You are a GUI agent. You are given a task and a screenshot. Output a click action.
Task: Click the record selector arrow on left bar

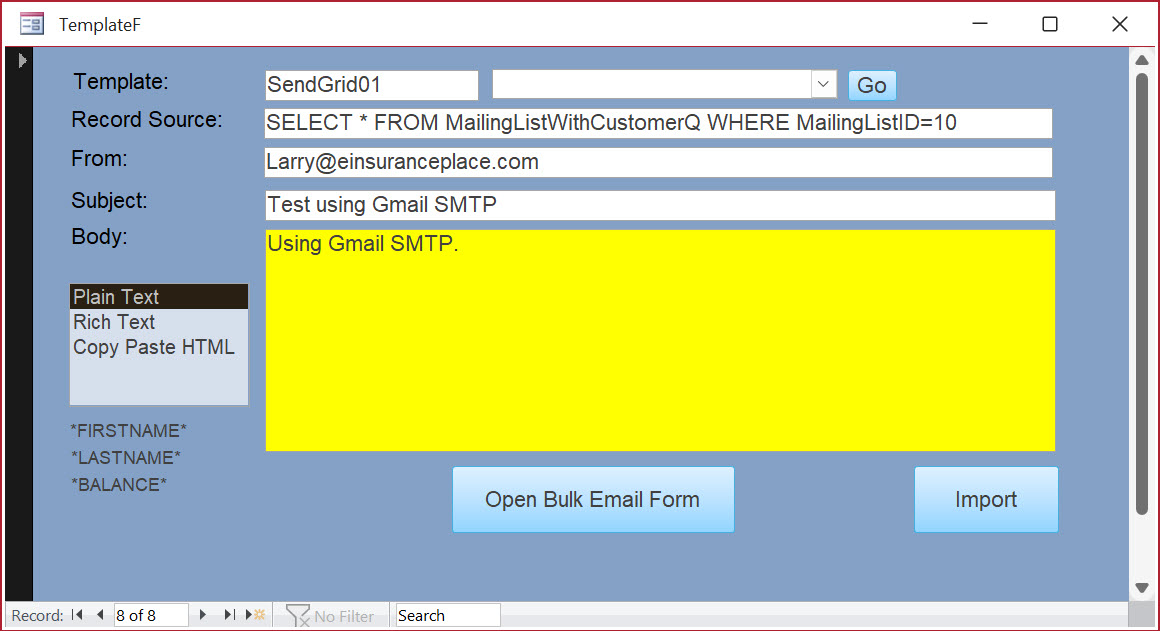click(x=22, y=60)
